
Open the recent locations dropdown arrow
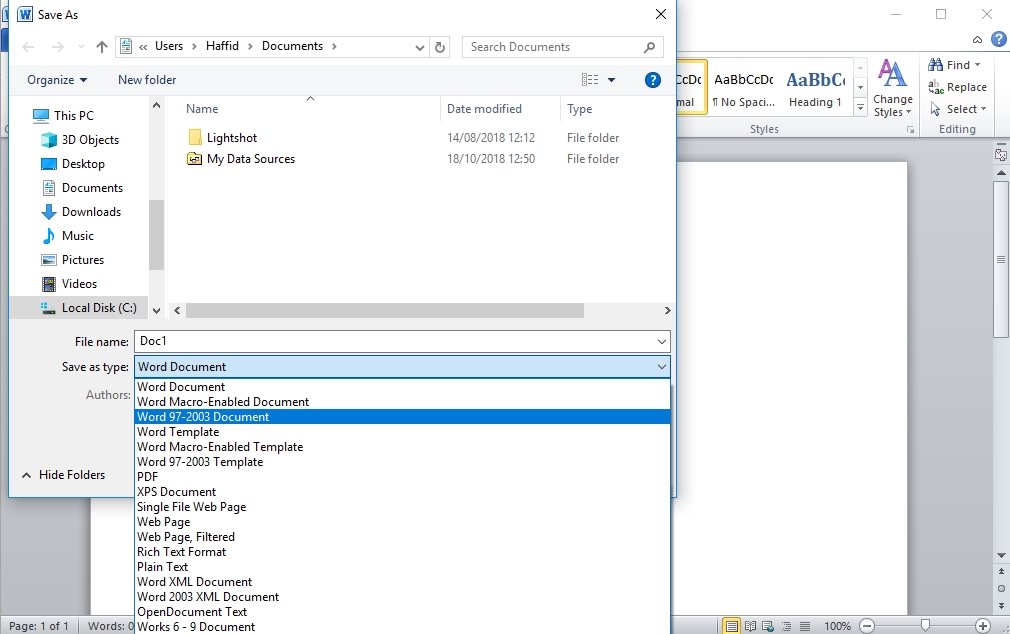point(81,47)
